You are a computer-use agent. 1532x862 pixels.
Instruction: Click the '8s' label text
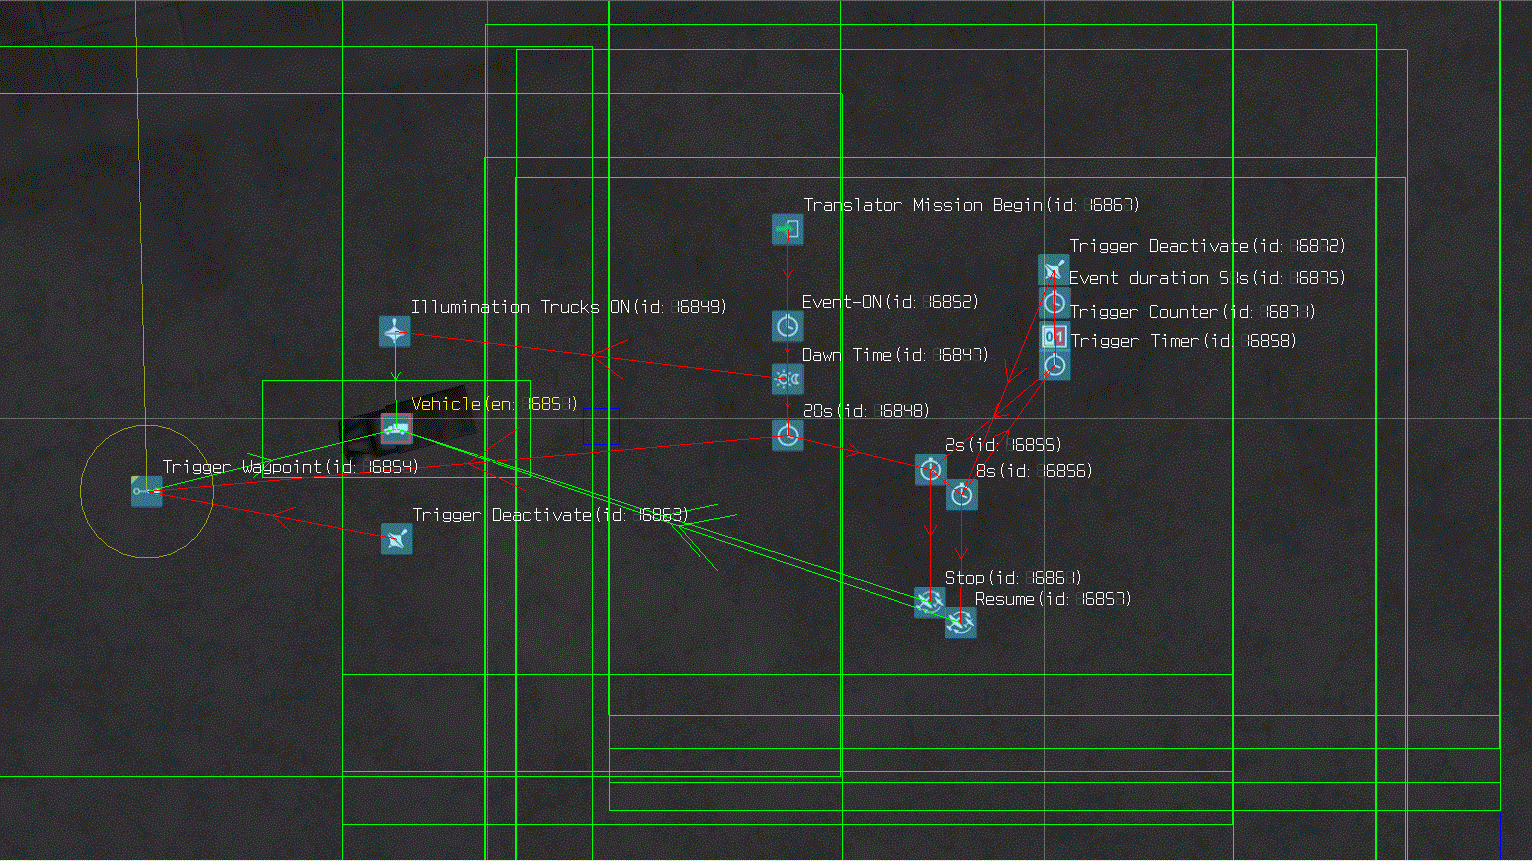(x=1034, y=470)
